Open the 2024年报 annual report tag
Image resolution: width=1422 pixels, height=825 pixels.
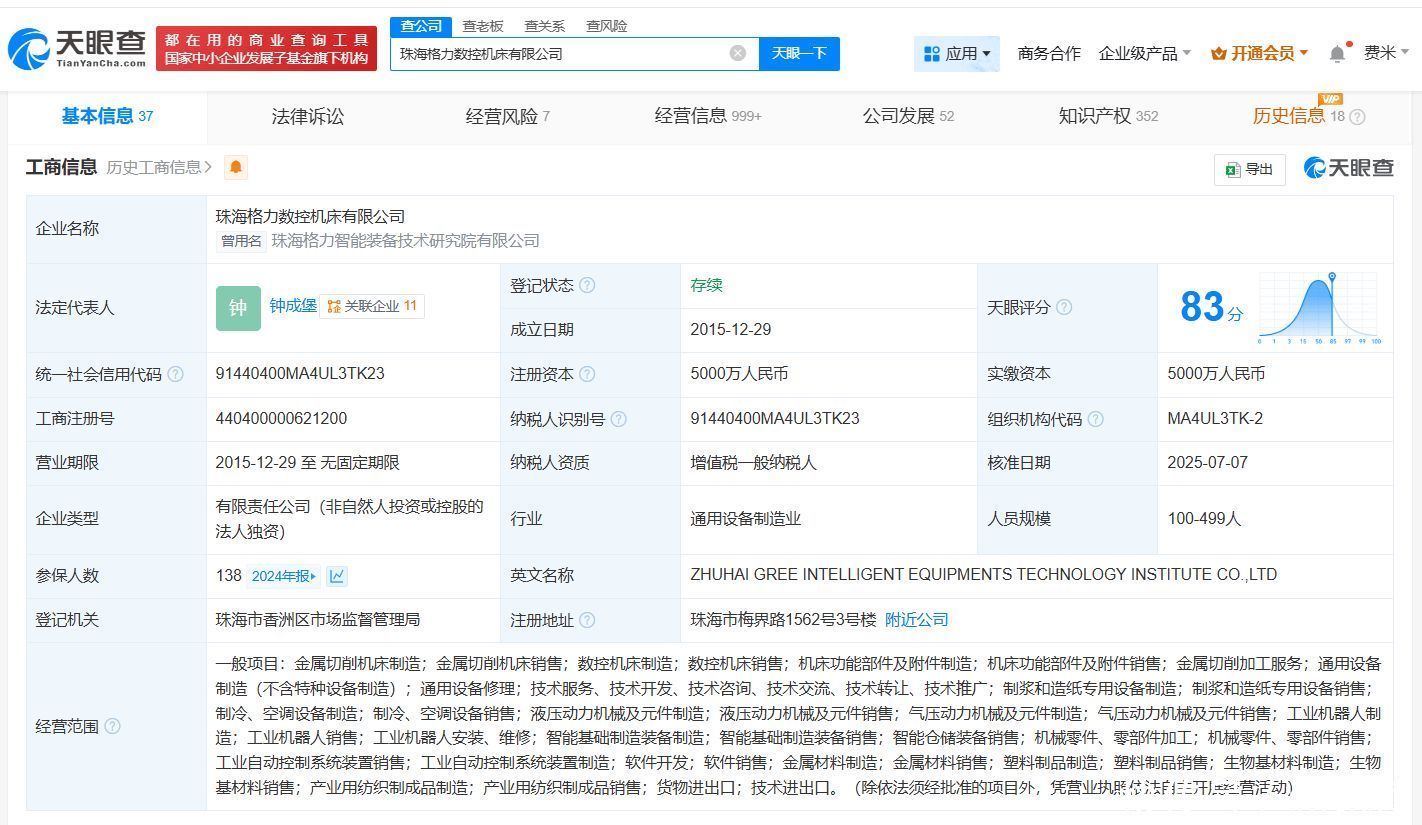tap(284, 576)
